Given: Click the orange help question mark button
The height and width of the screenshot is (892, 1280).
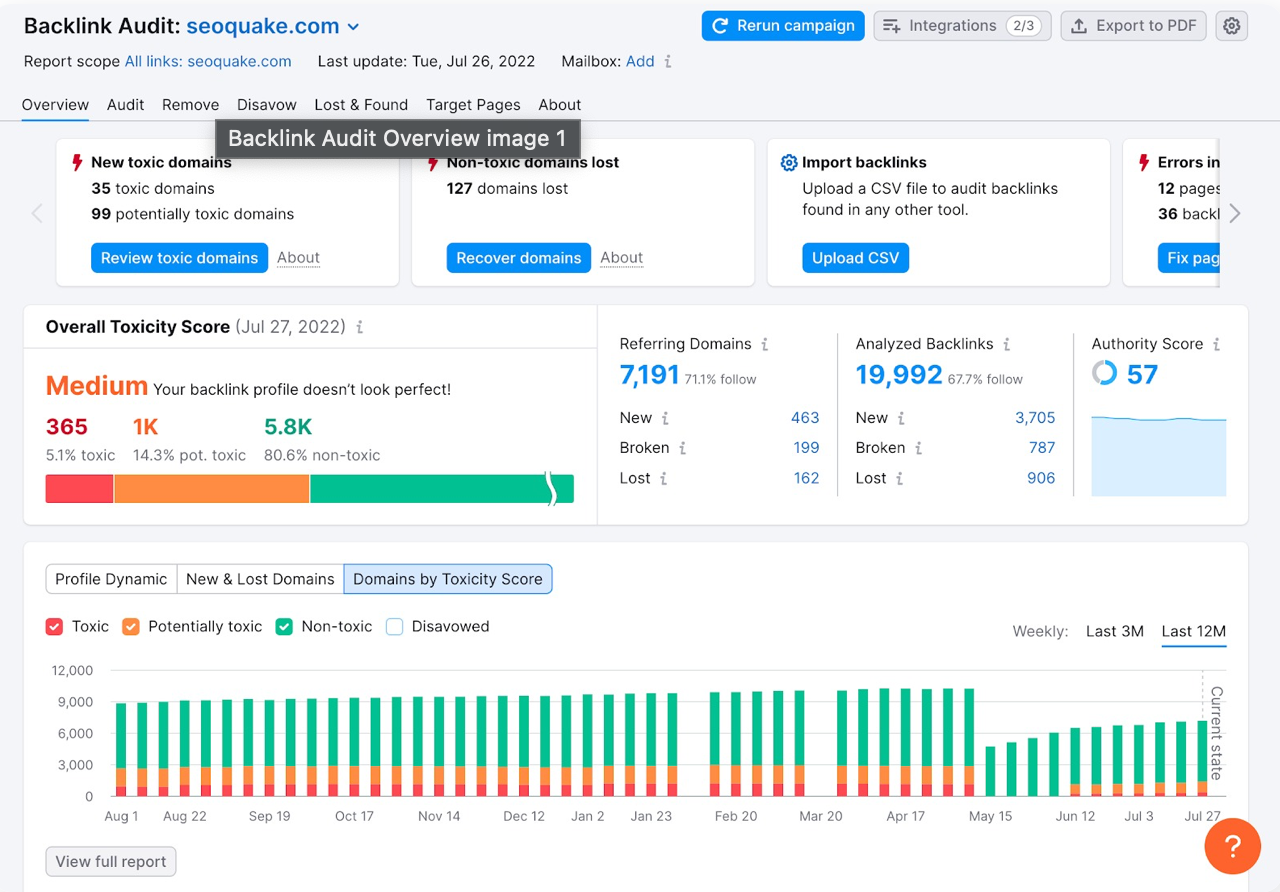Looking at the screenshot, I should click(x=1232, y=846).
